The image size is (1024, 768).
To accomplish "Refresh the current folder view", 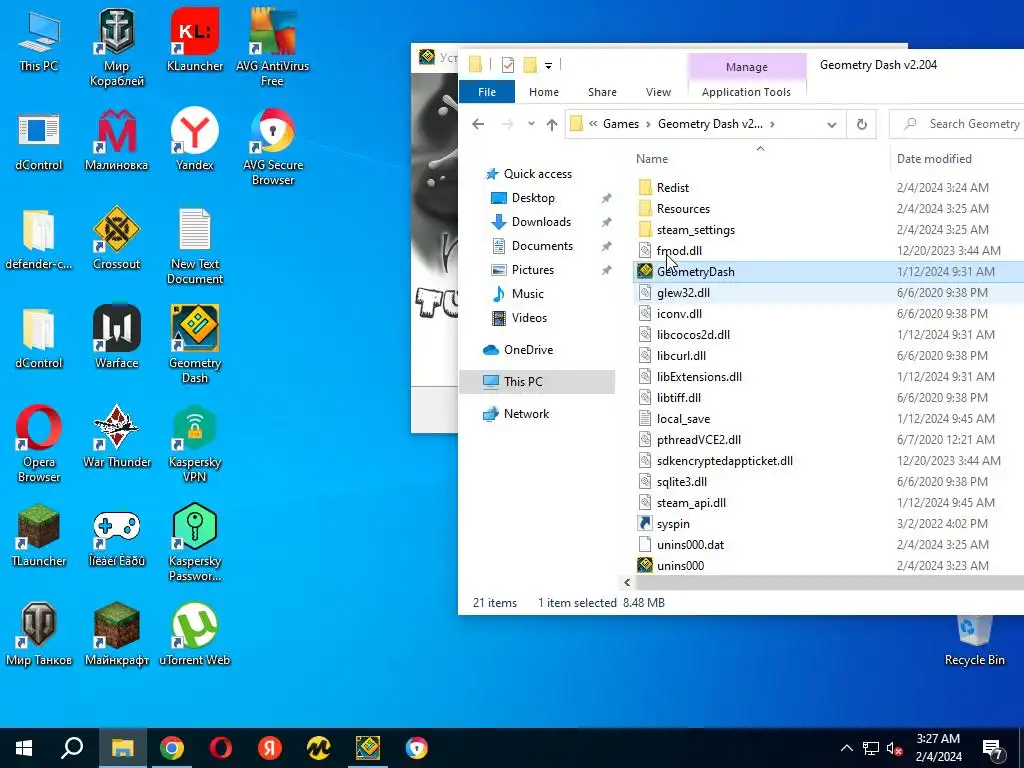I will click(861, 124).
